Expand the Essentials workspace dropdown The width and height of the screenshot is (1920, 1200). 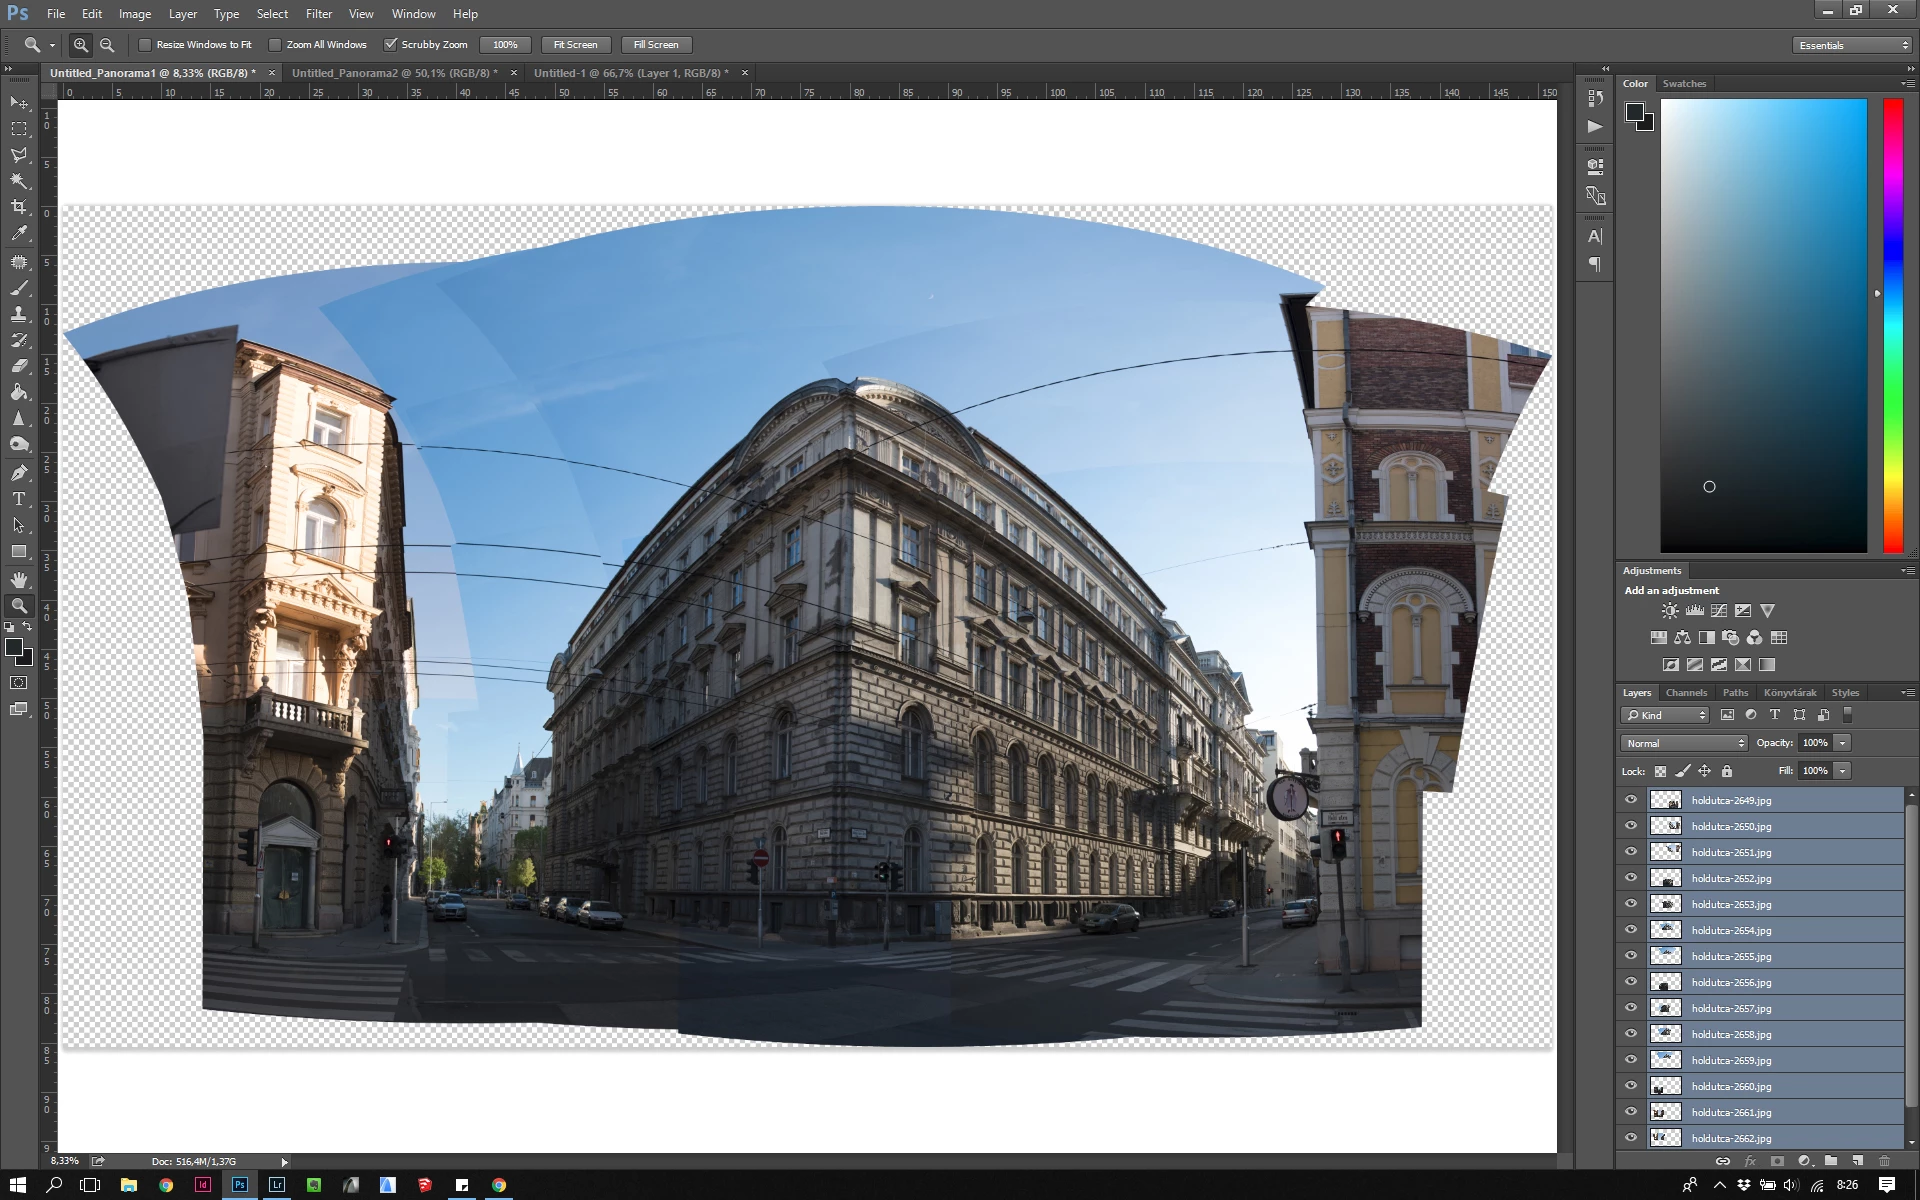(1852, 45)
